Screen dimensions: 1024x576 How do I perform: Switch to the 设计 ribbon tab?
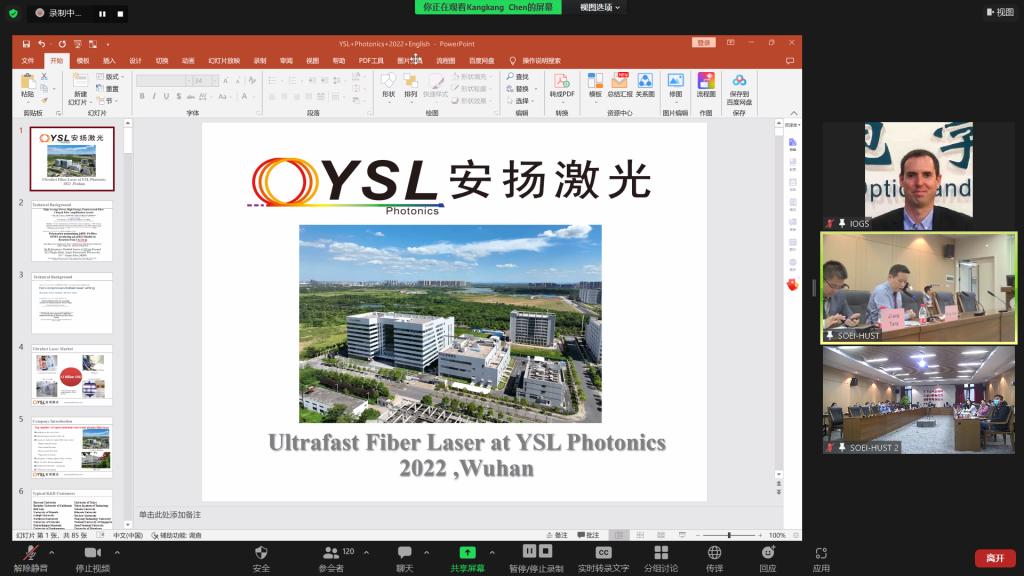click(135, 60)
